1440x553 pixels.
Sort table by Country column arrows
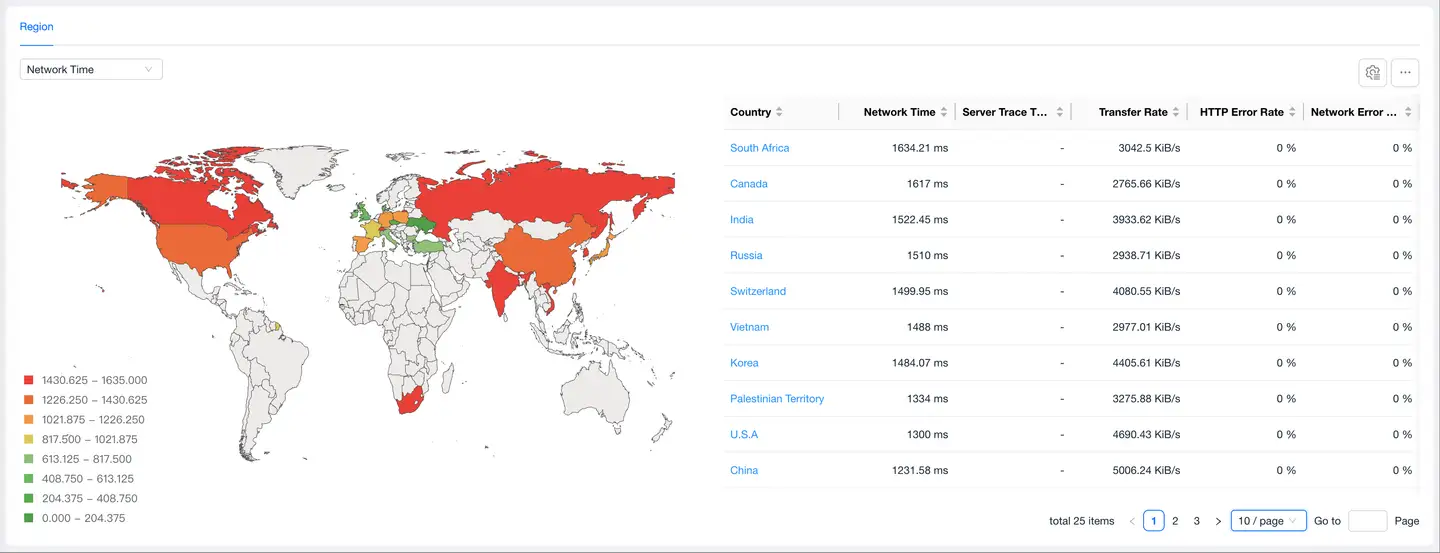click(x=779, y=112)
